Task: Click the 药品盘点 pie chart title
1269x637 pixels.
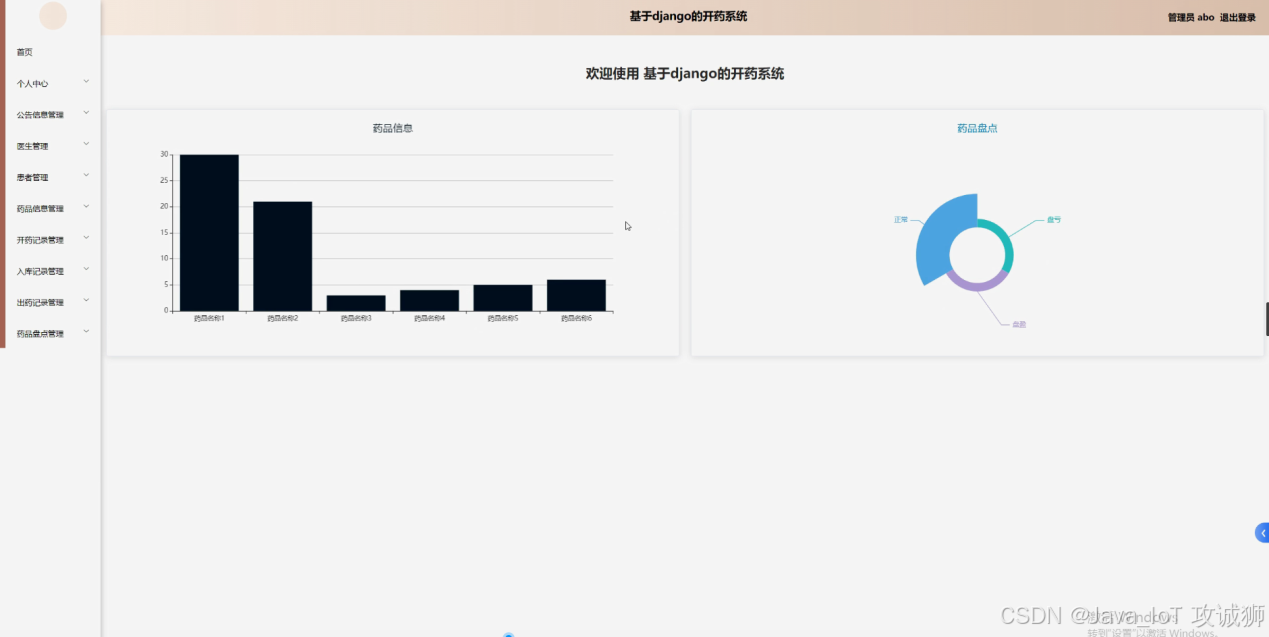Action: [x=977, y=128]
